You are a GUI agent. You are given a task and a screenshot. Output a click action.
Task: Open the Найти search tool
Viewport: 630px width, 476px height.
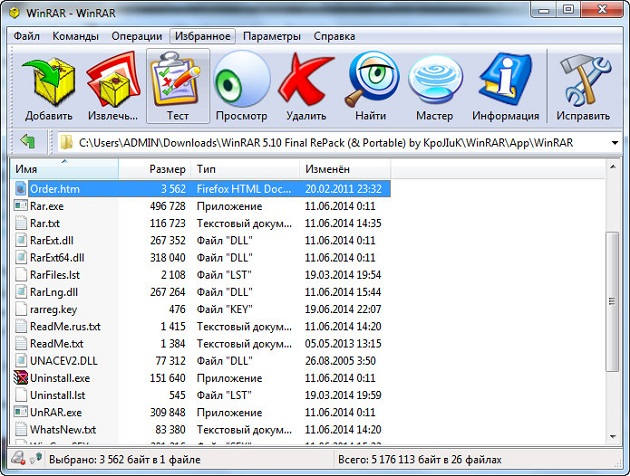pyautogui.click(x=372, y=80)
